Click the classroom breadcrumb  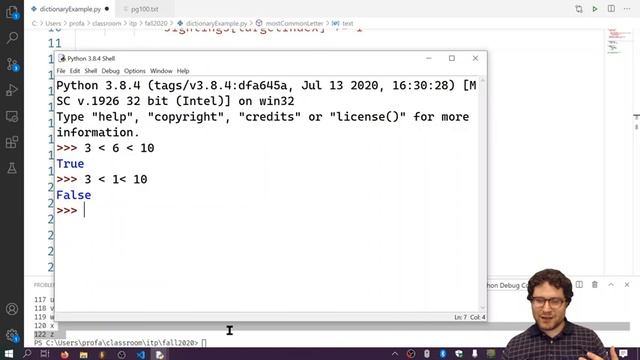point(107,24)
